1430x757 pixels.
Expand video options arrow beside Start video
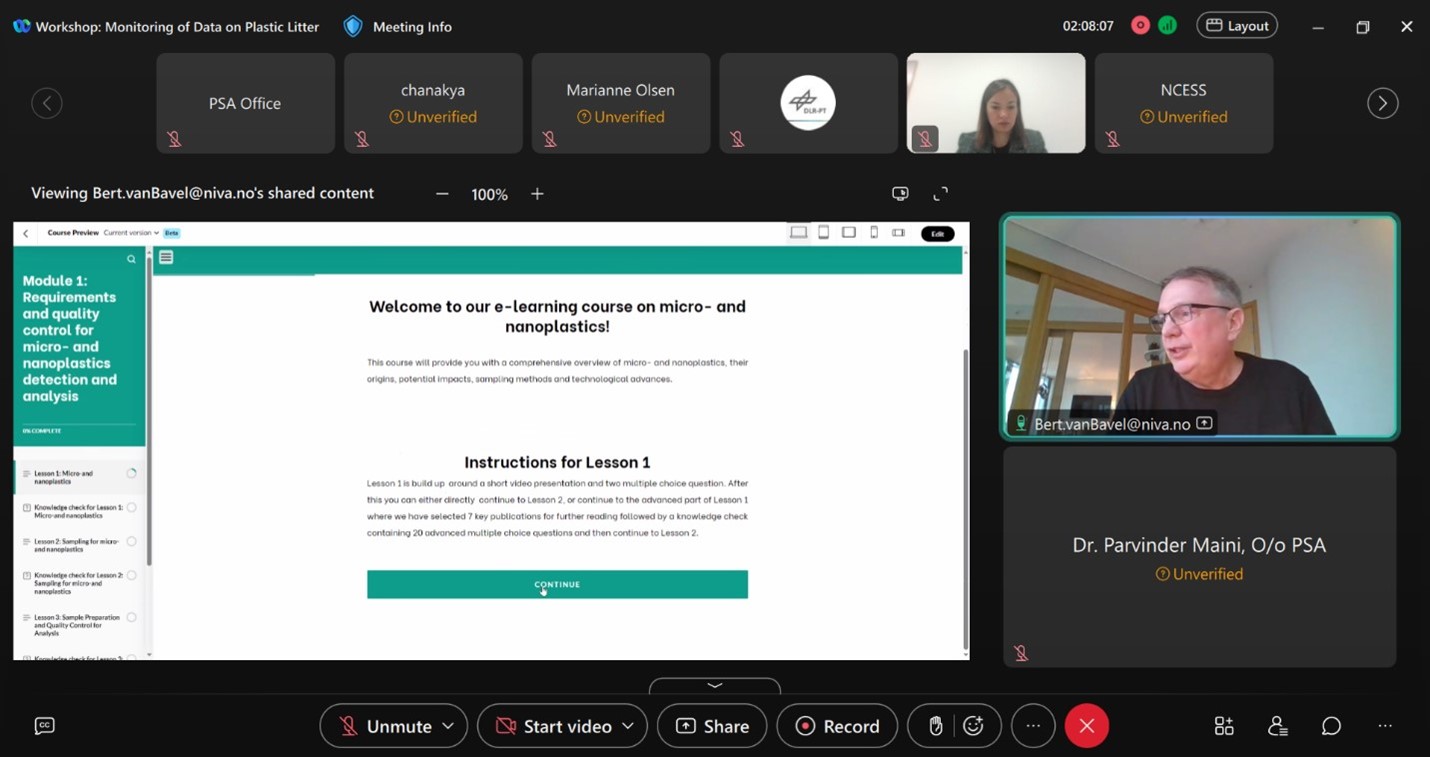[627, 726]
